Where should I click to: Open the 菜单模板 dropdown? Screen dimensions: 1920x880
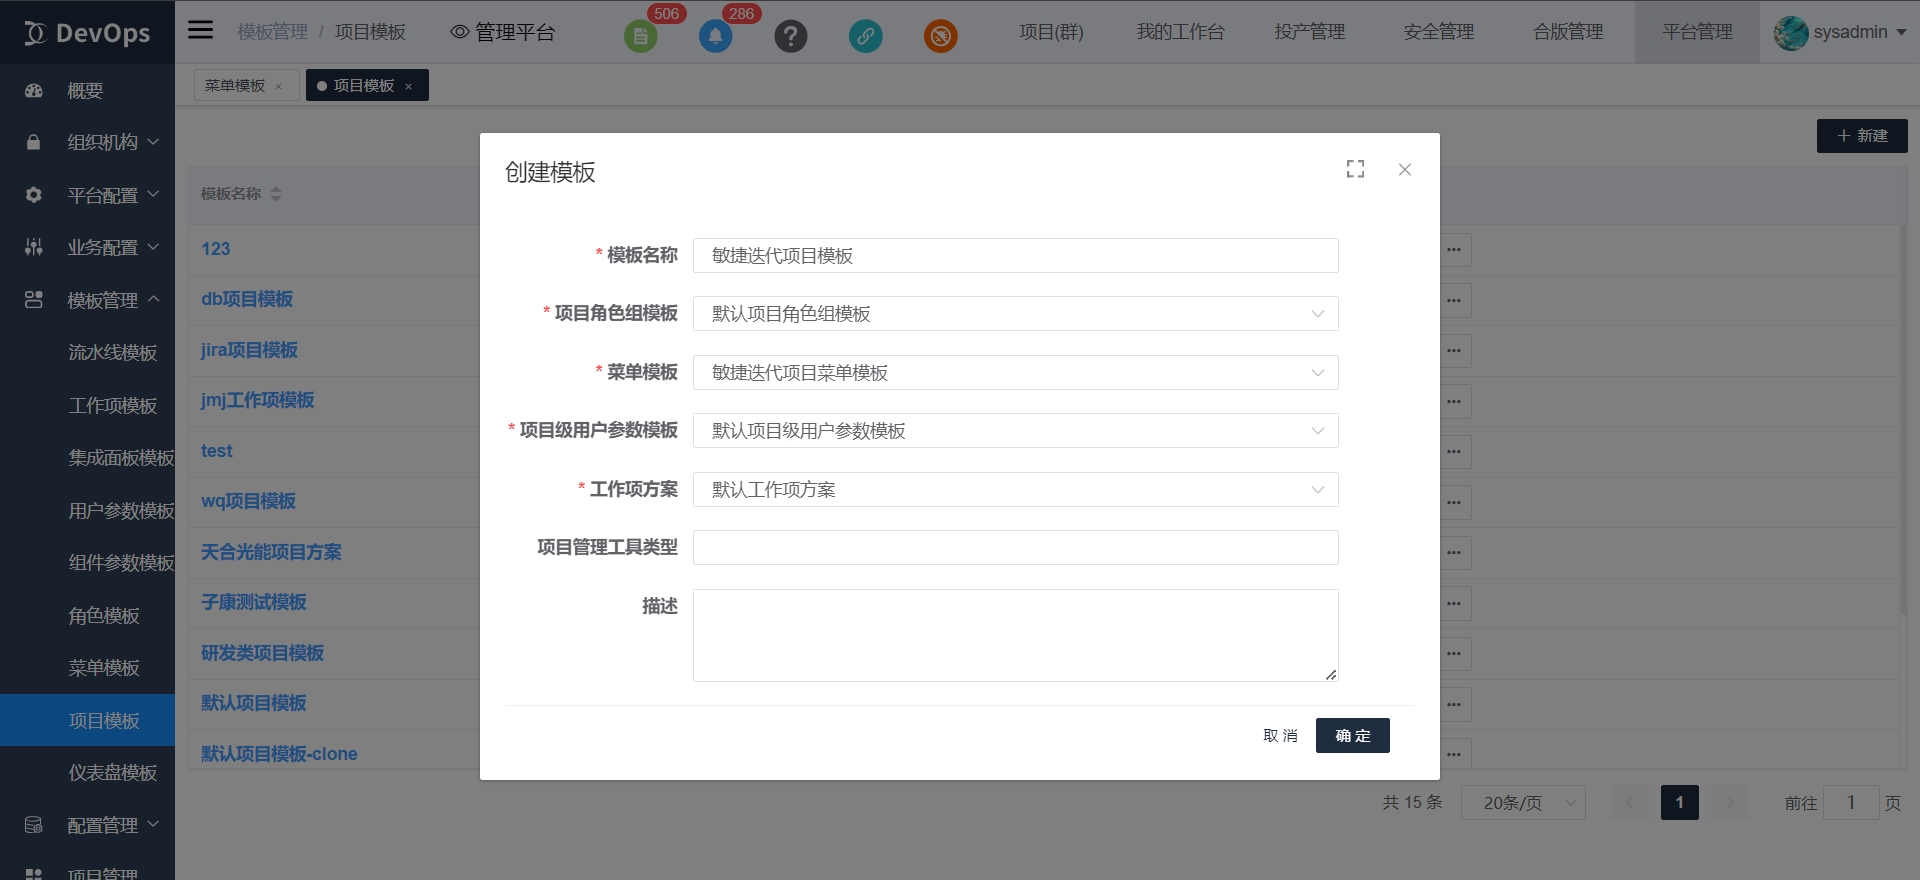pos(1015,373)
